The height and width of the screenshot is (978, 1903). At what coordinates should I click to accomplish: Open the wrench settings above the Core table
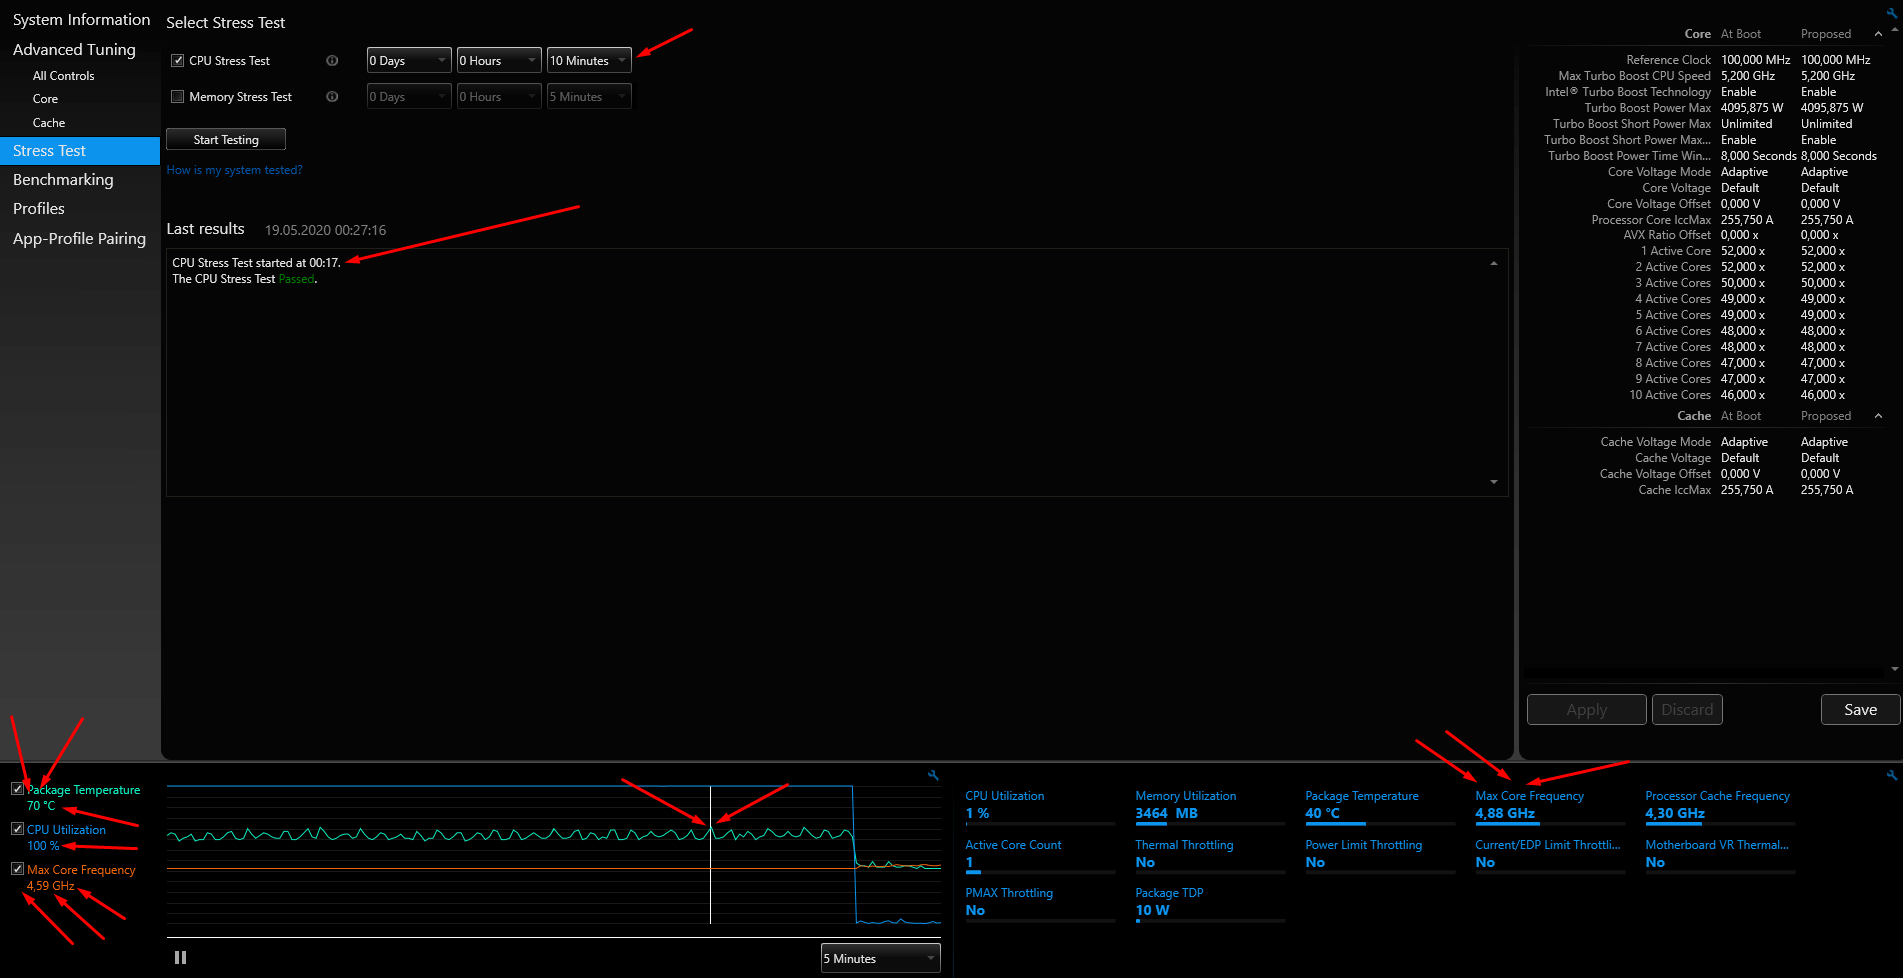click(x=1892, y=14)
